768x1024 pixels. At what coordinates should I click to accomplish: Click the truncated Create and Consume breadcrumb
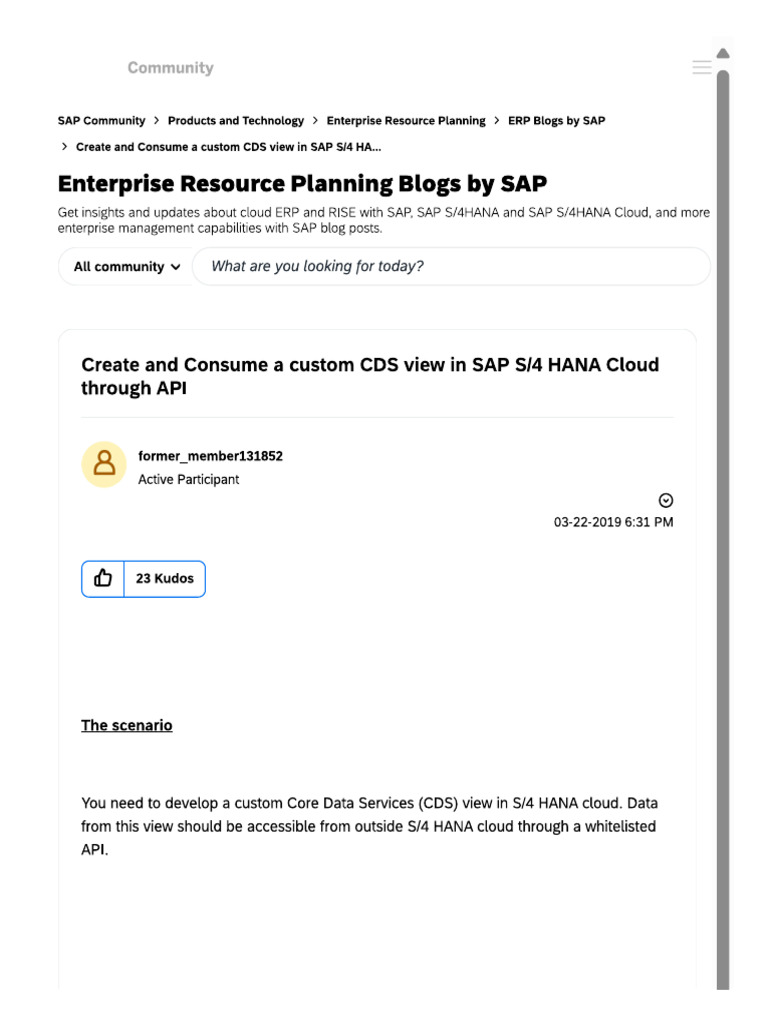click(x=228, y=147)
